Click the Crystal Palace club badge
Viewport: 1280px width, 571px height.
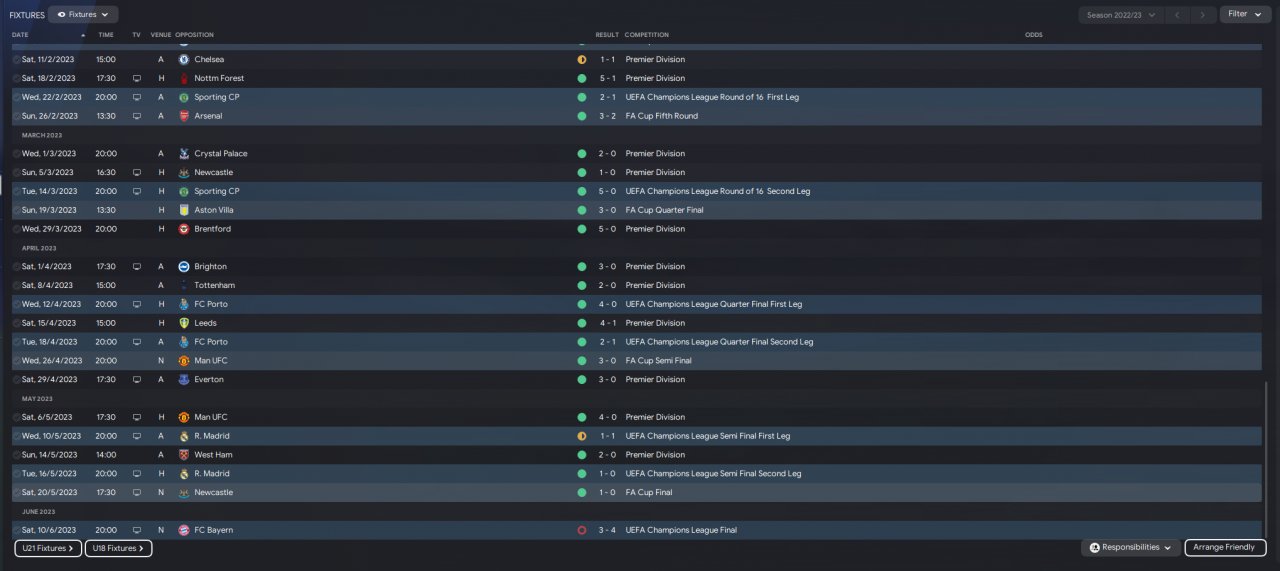(184, 154)
